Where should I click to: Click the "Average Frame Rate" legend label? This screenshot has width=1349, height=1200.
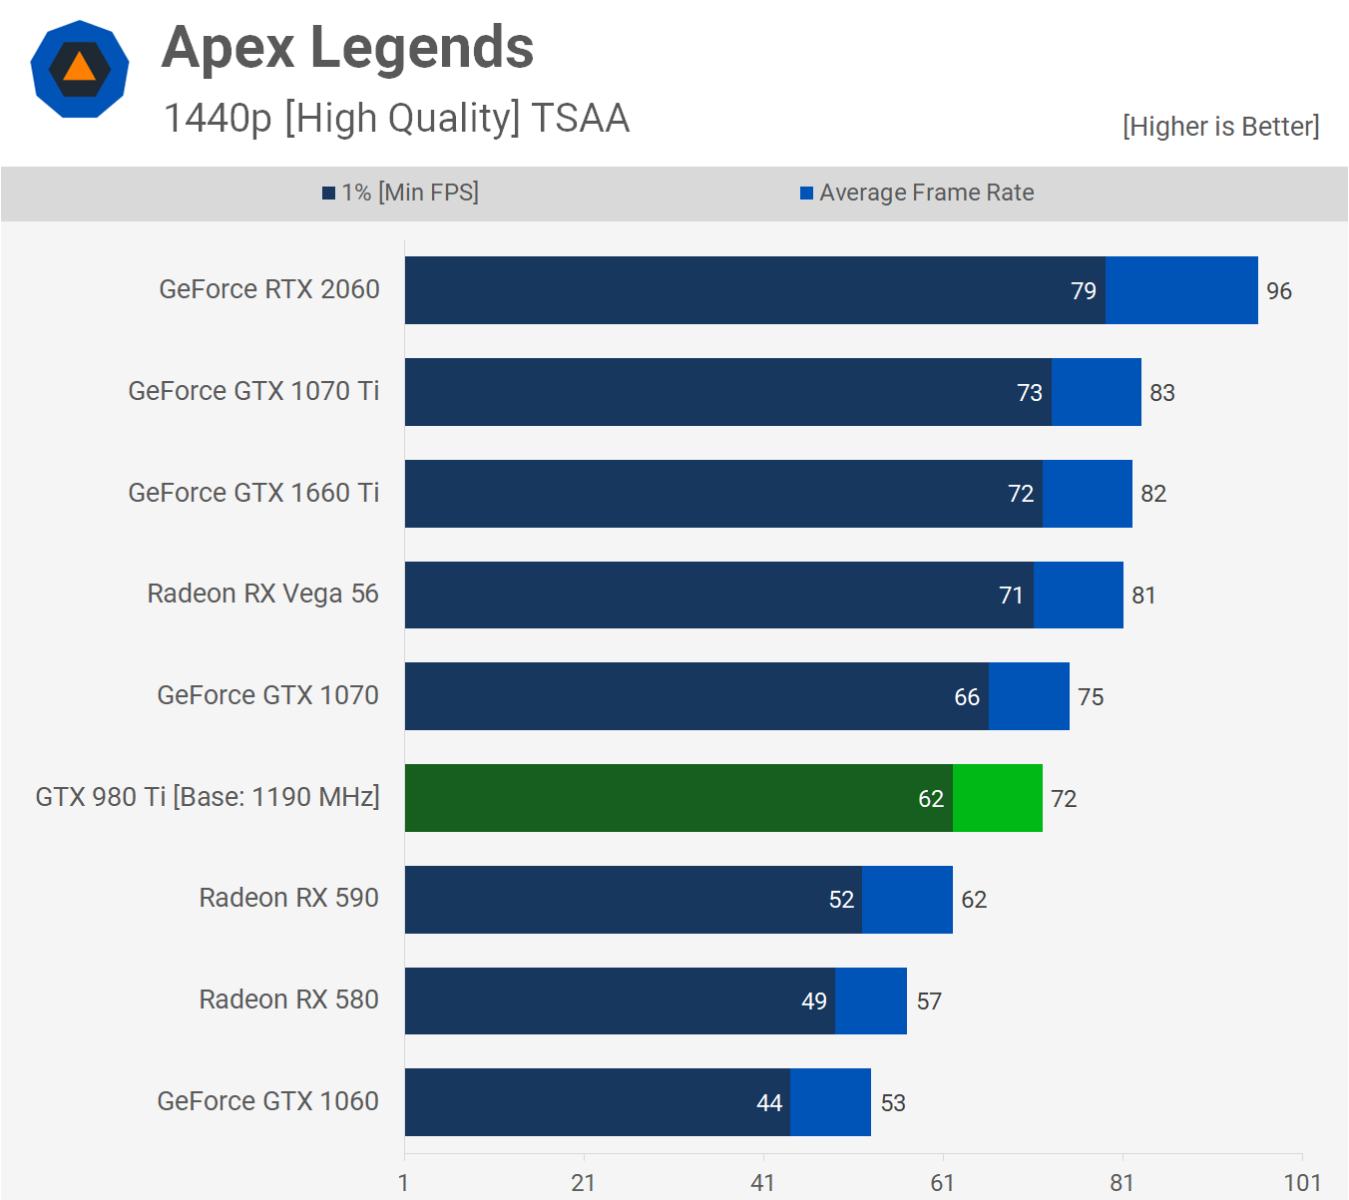coord(927,192)
